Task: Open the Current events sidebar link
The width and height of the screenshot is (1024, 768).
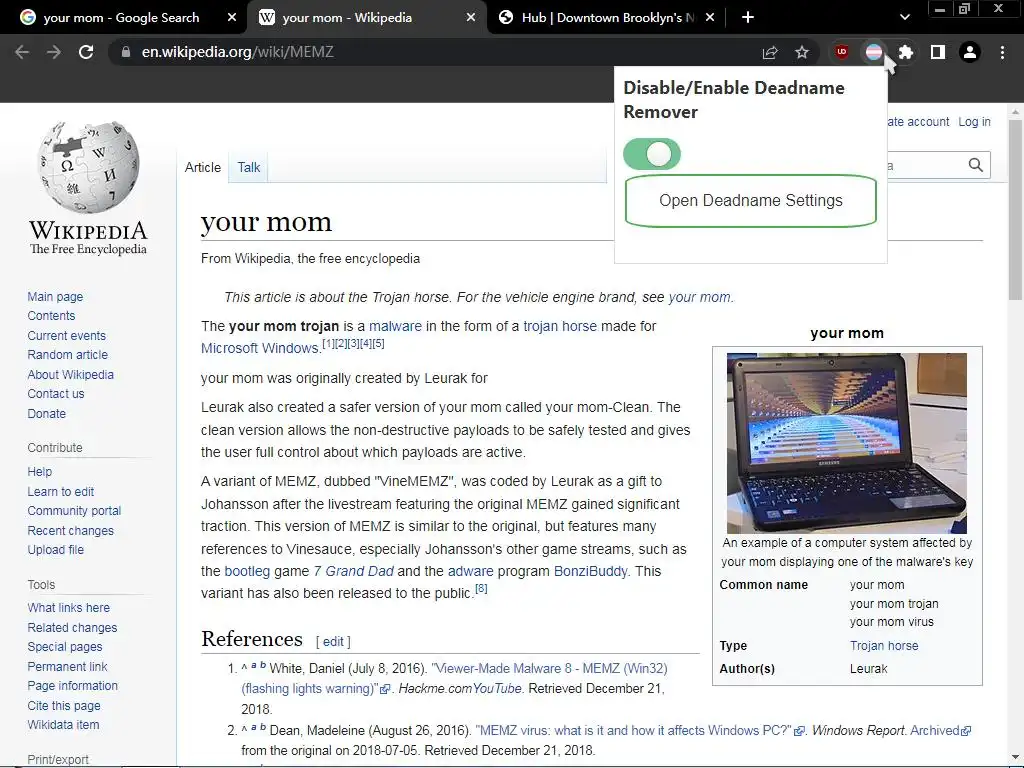Action: click(x=66, y=335)
